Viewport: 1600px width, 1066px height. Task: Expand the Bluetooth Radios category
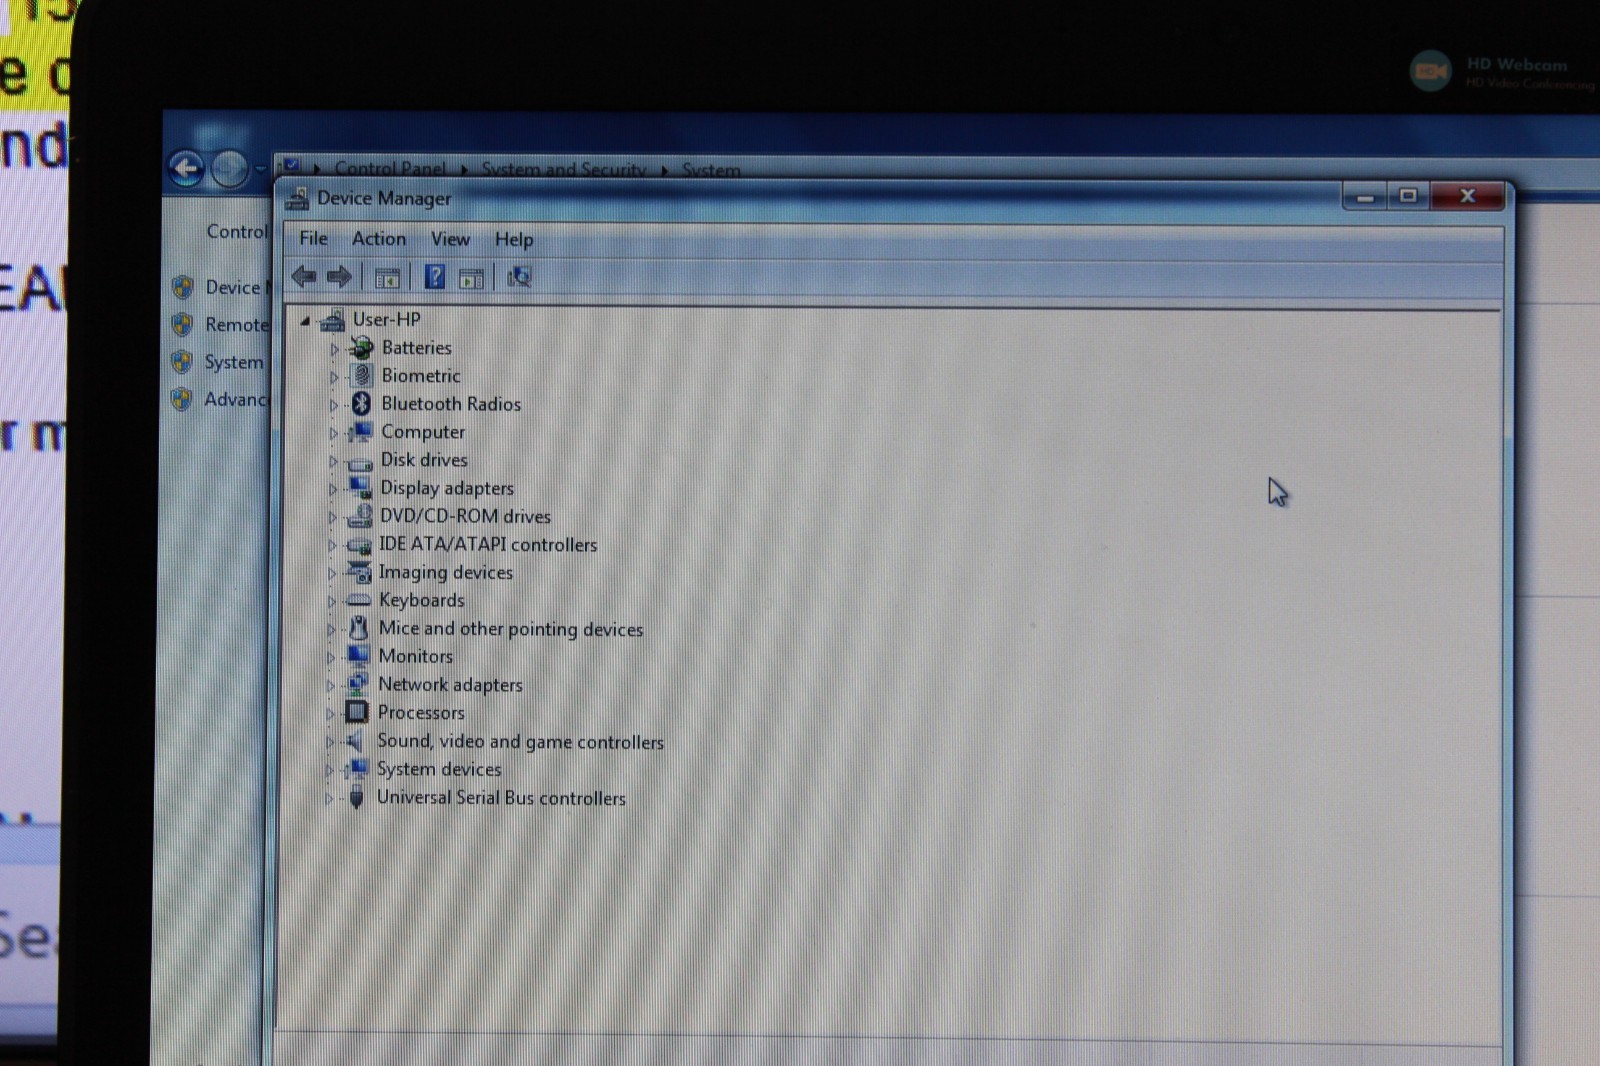point(334,405)
